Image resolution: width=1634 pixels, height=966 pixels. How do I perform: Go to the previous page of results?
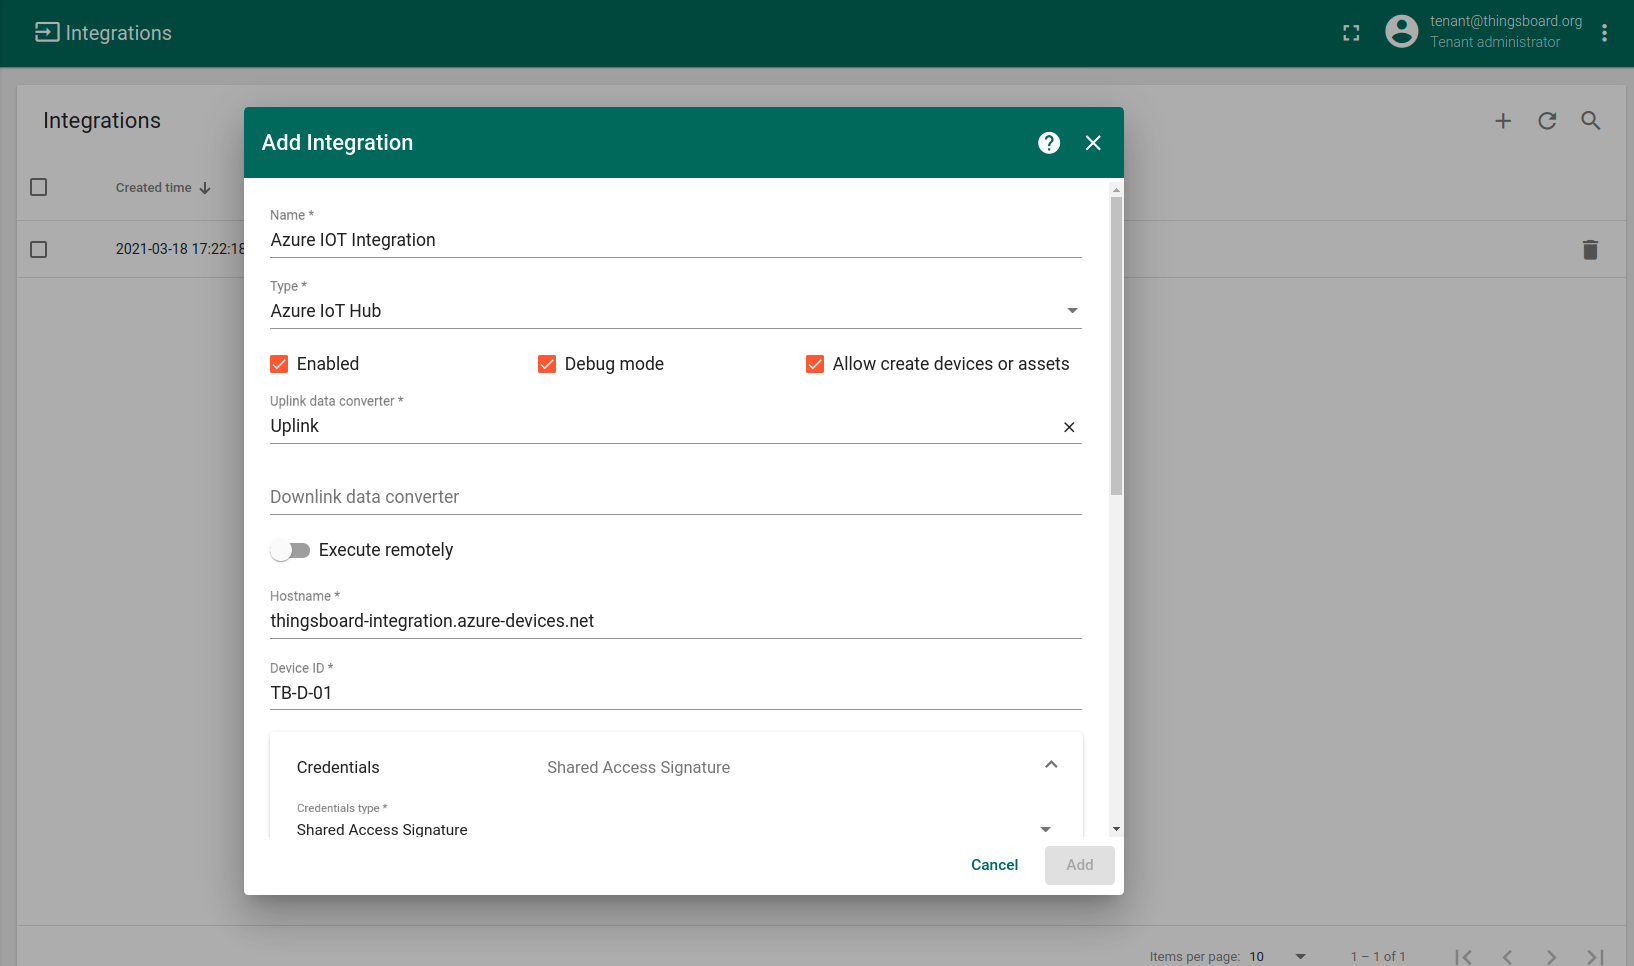point(1507,957)
